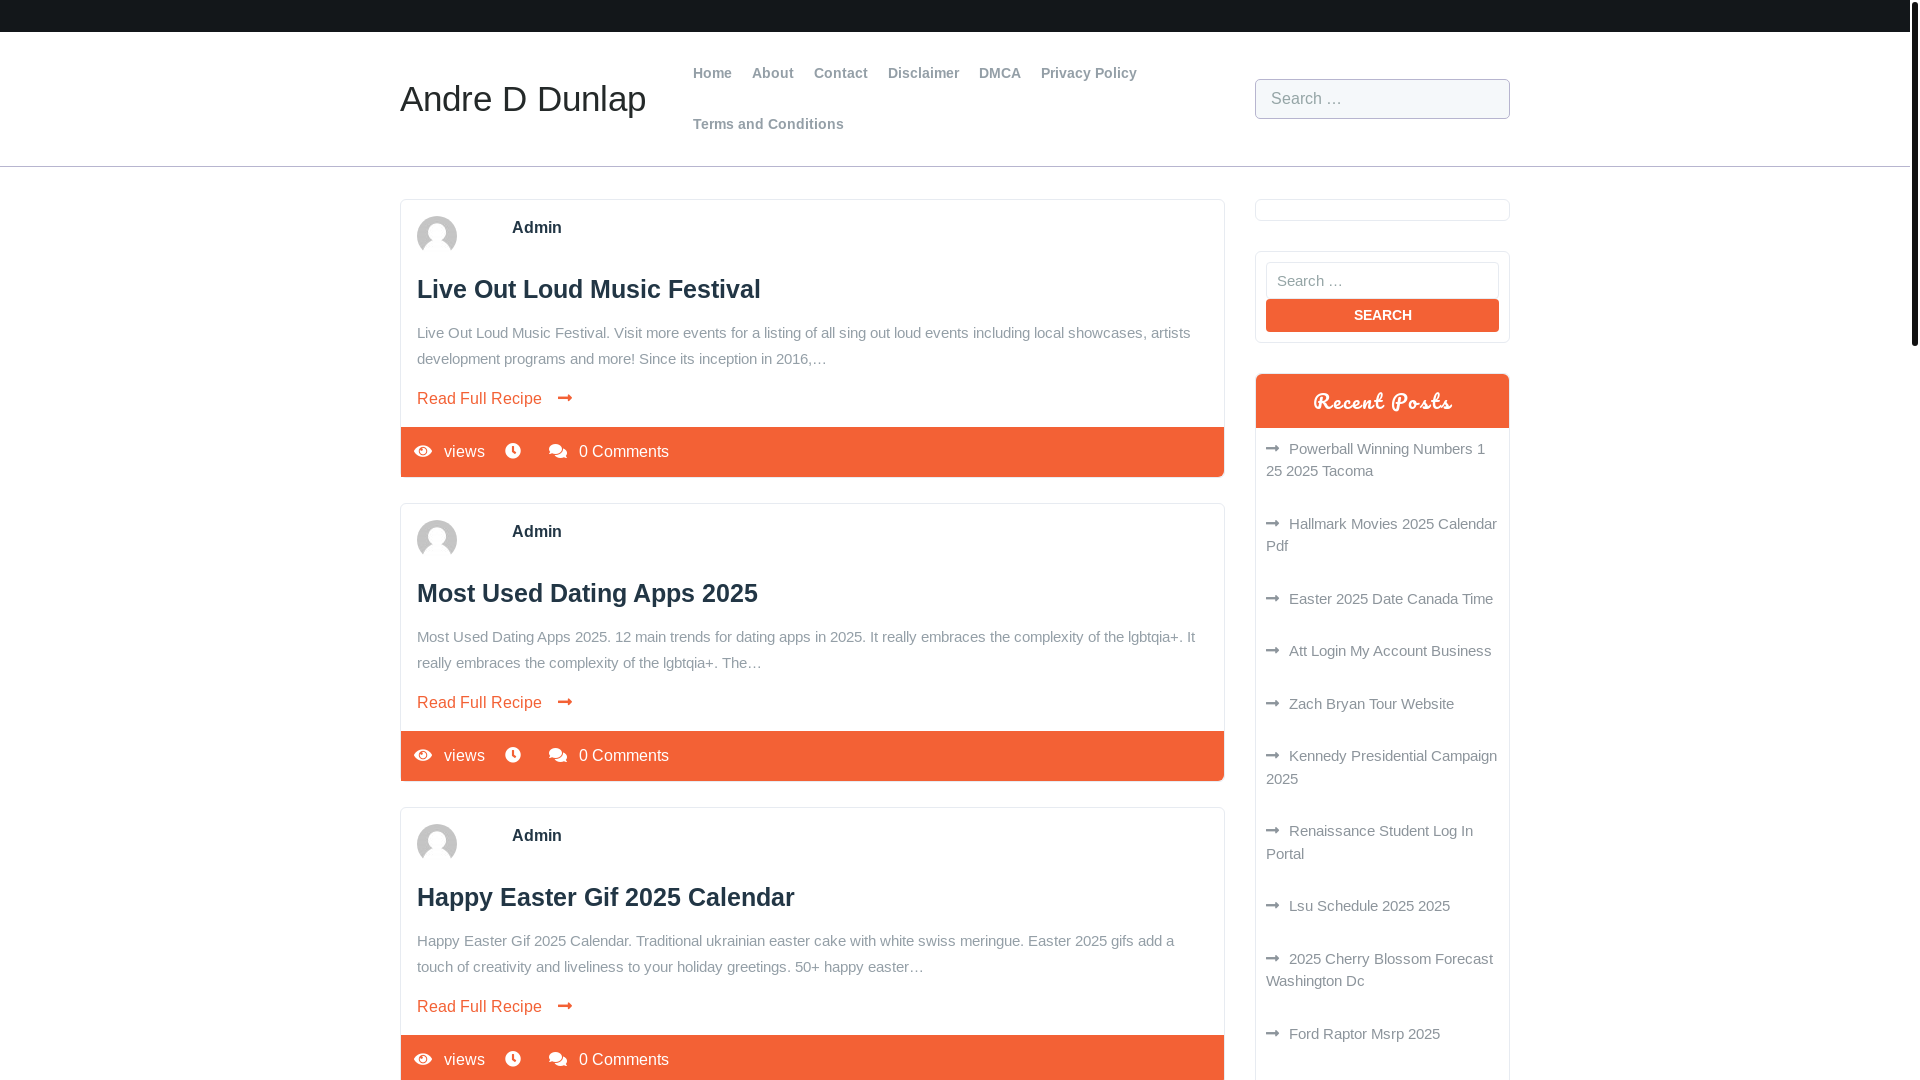Click the arrow icon before Zach Bryan Tour Website
Image resolution: width=1920 pixels, height=1080 pixels.
1272,704
